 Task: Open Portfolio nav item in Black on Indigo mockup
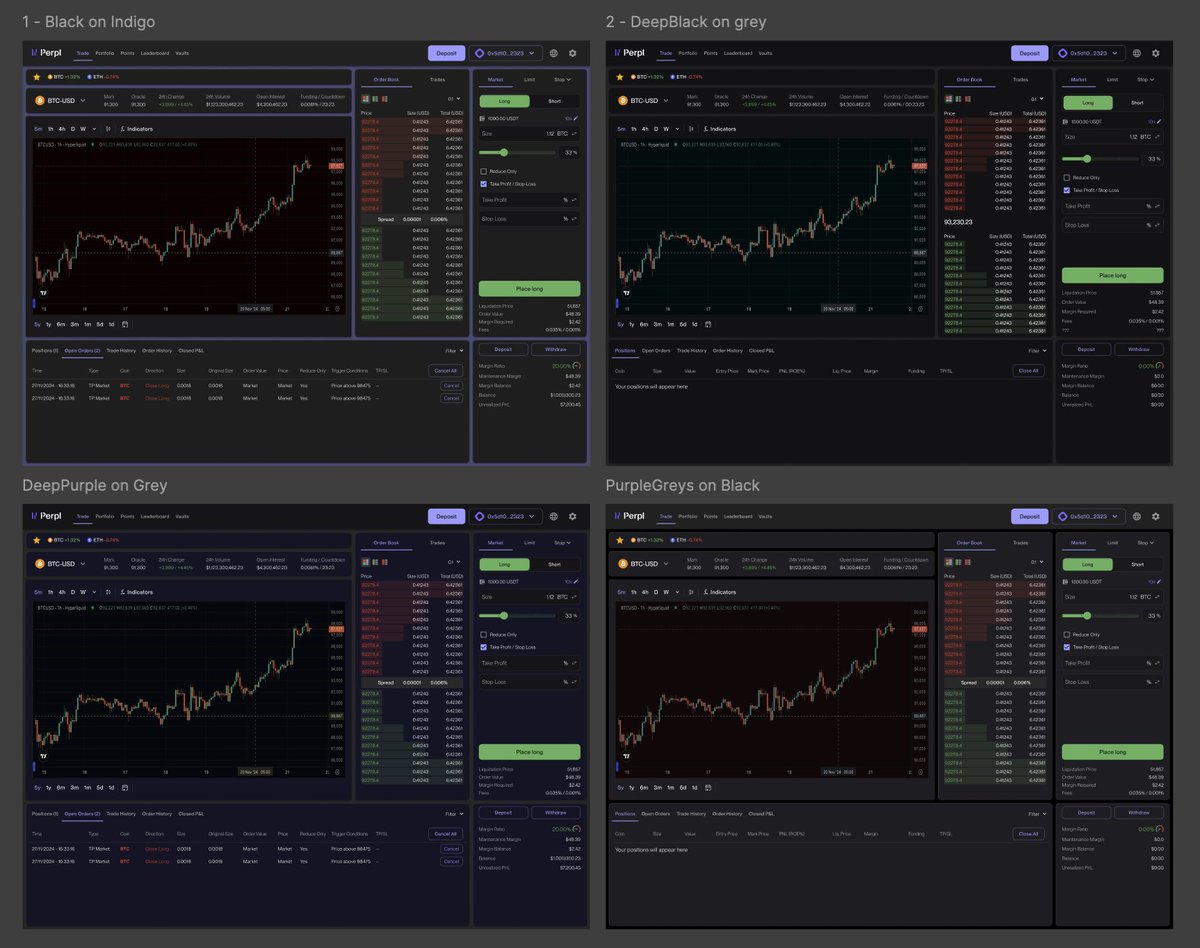tap(105, 53)
